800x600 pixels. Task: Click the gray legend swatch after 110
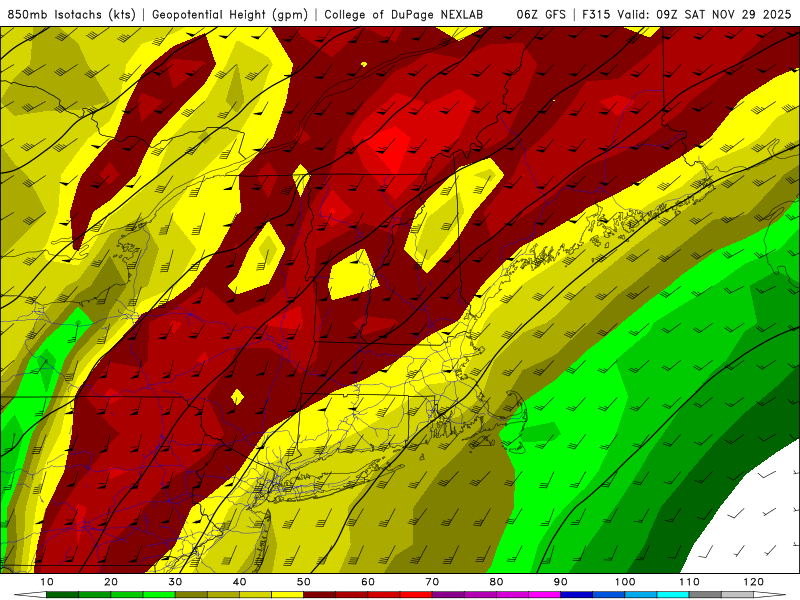705,595
